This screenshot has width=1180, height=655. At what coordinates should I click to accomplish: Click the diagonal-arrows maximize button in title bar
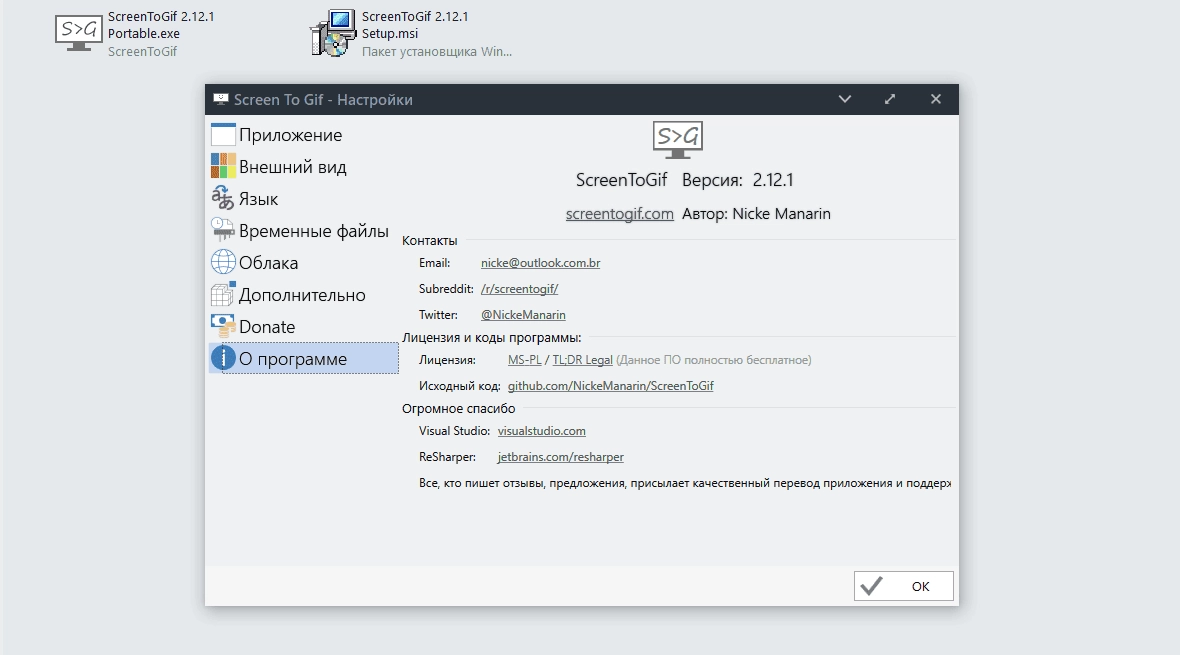[x=890, y=99]
